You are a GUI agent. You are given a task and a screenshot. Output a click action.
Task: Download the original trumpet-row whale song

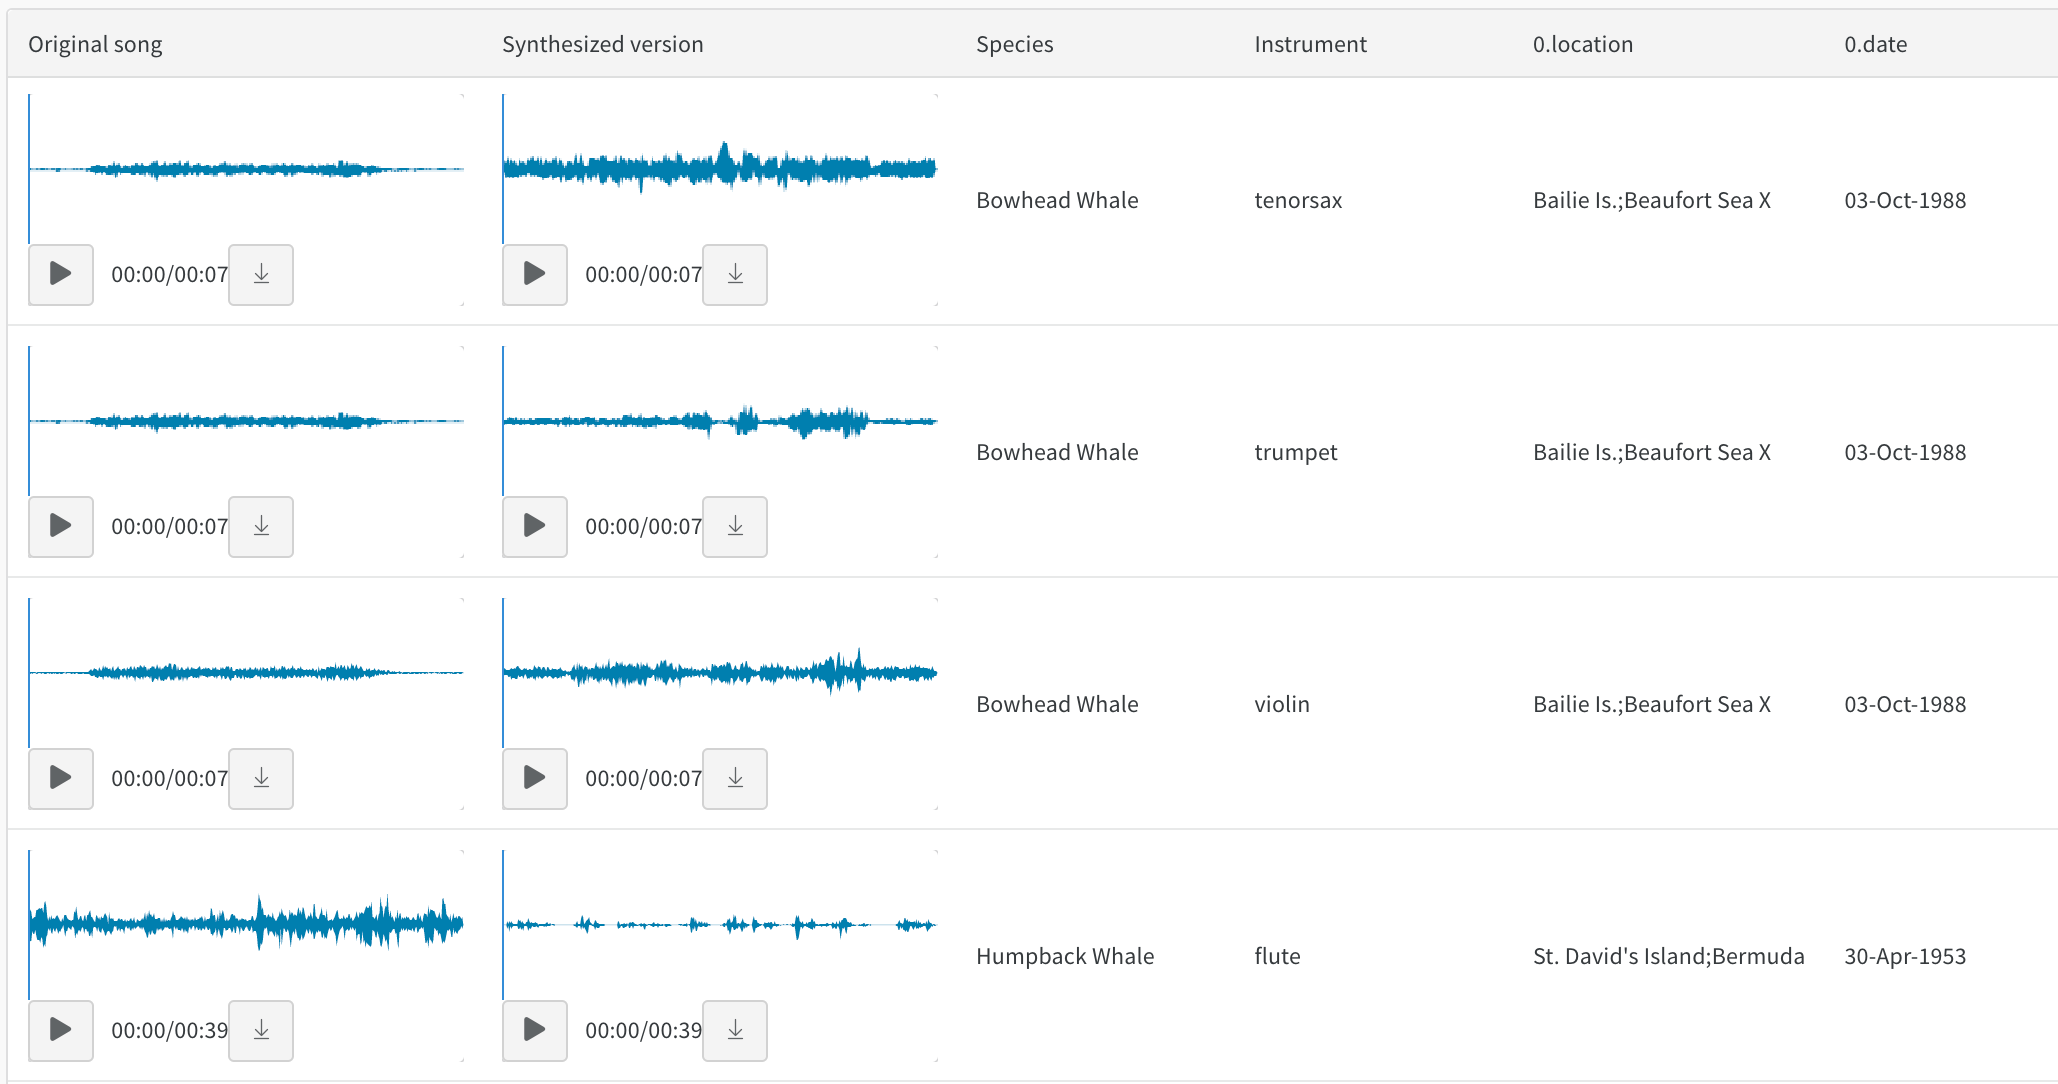coord(260,527)
